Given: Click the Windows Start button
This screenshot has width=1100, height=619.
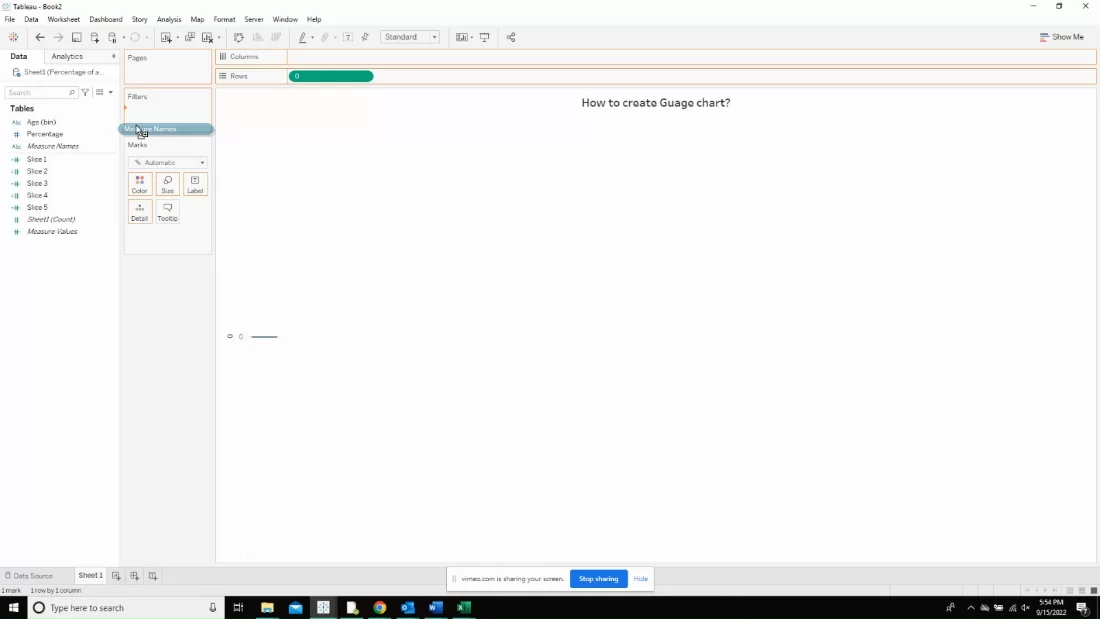Looking at the screenshot, I should [x=13, y=608].
